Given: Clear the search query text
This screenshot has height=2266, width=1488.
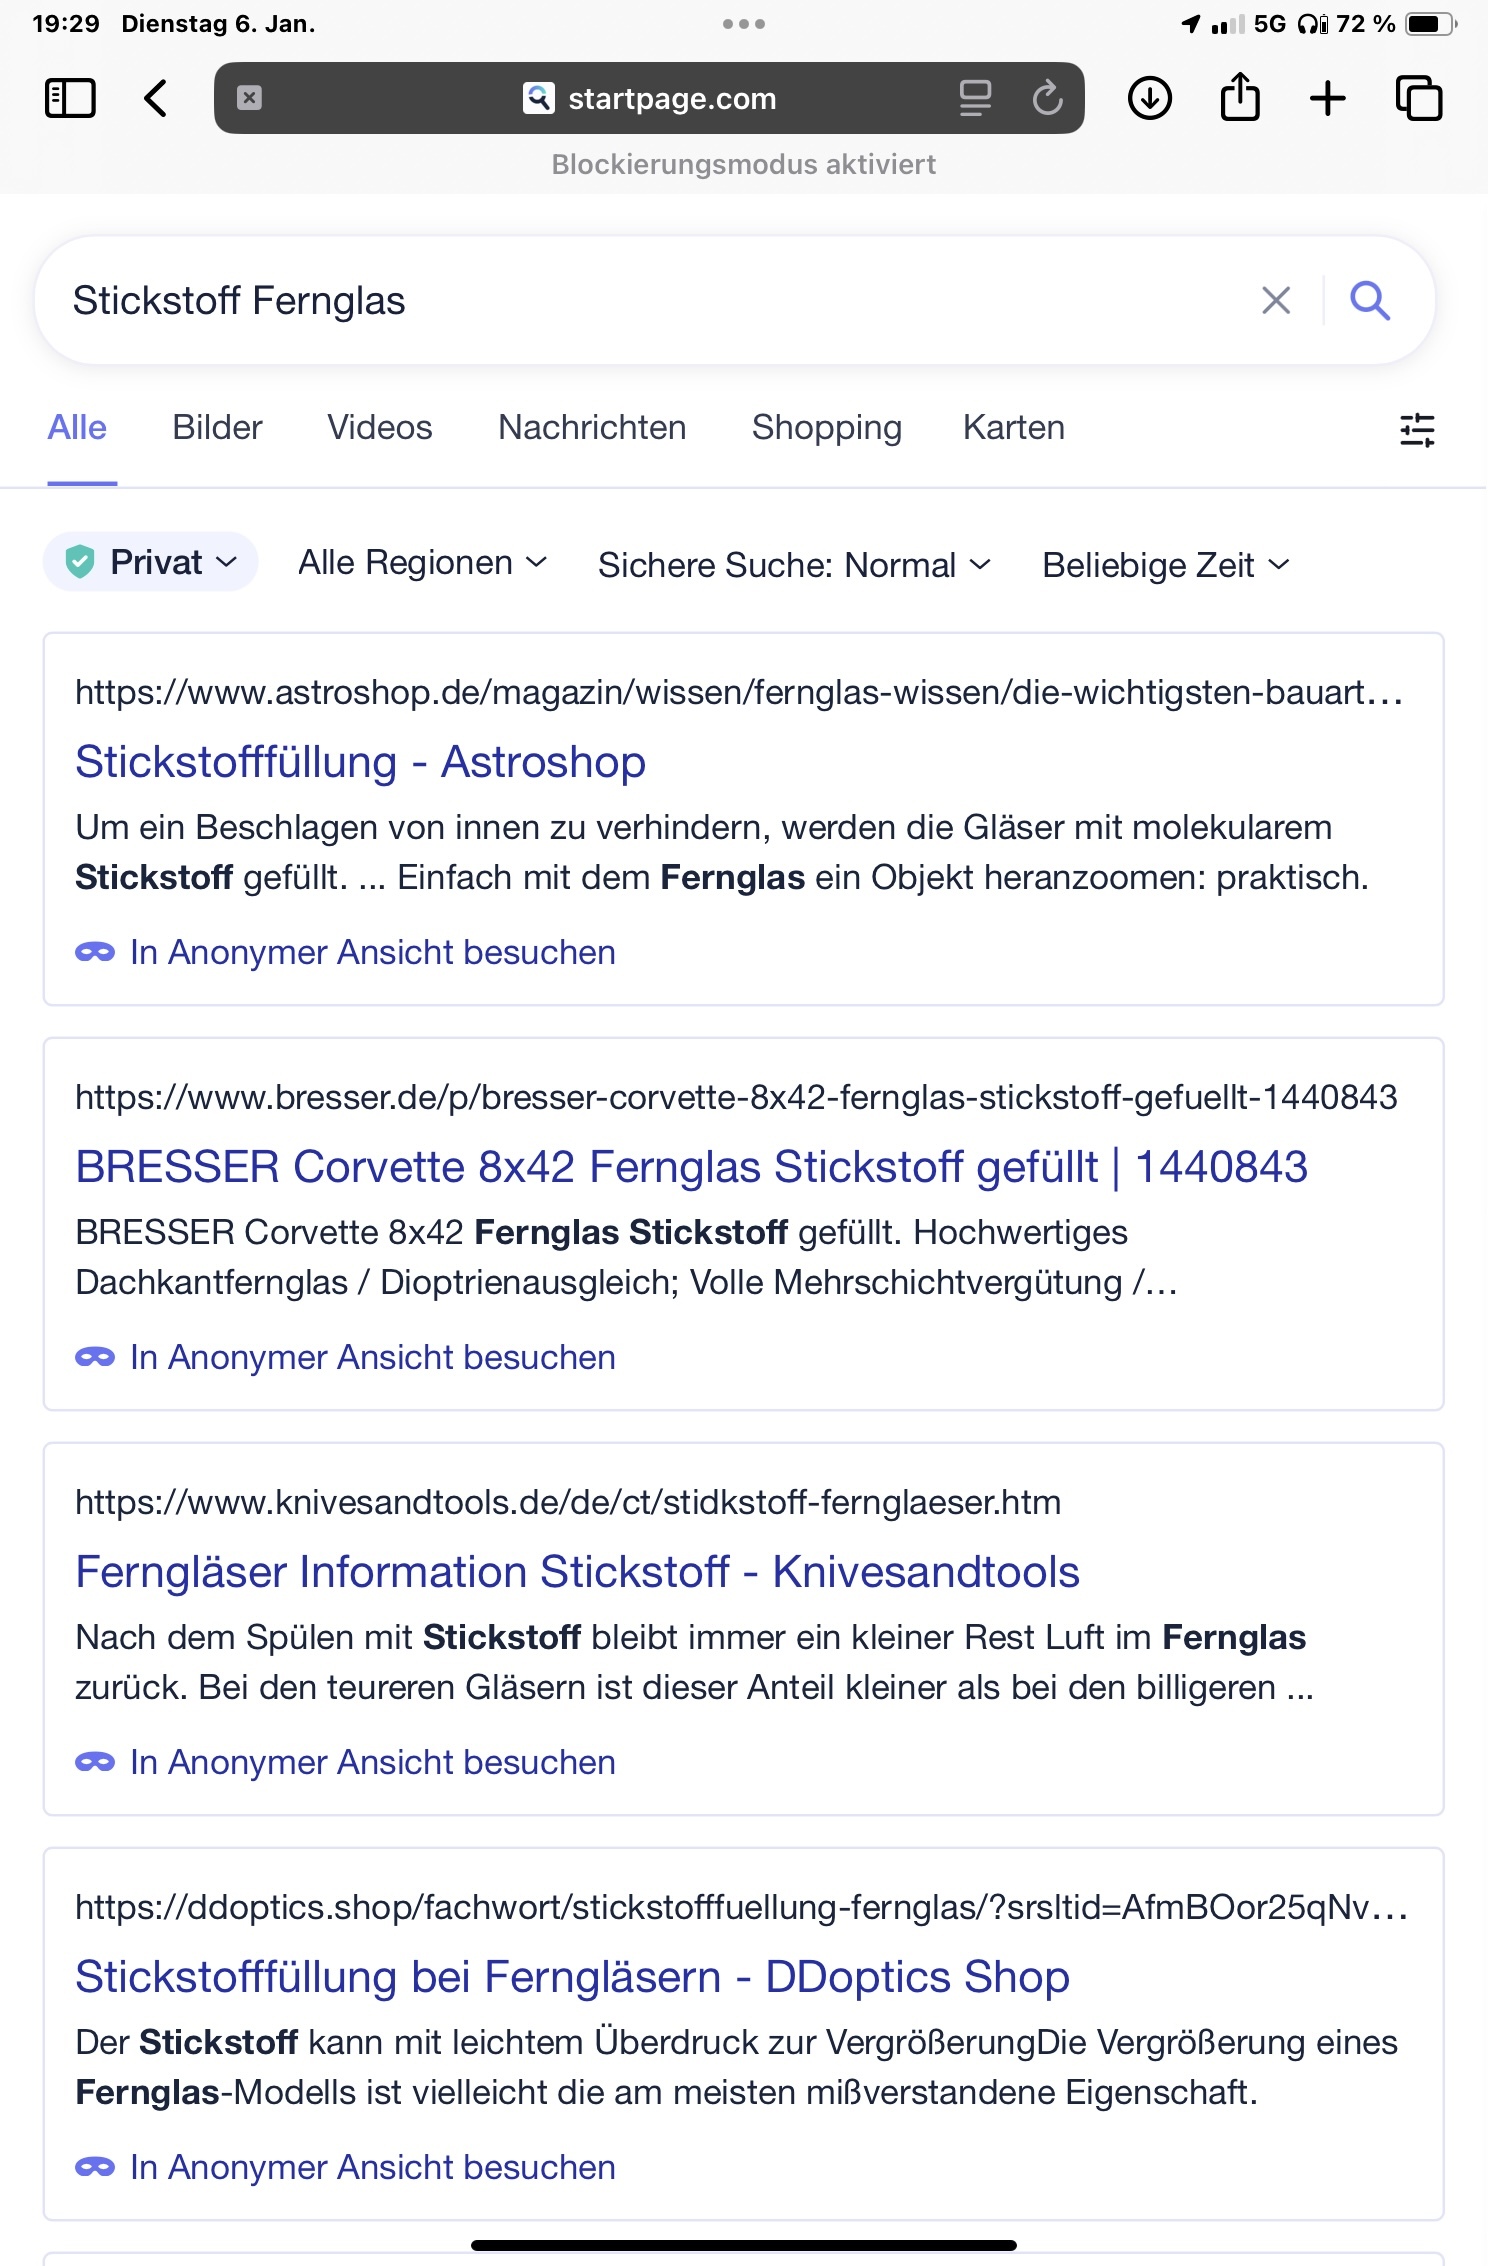Looking at the screenshot, I should tap(1276, 300).
